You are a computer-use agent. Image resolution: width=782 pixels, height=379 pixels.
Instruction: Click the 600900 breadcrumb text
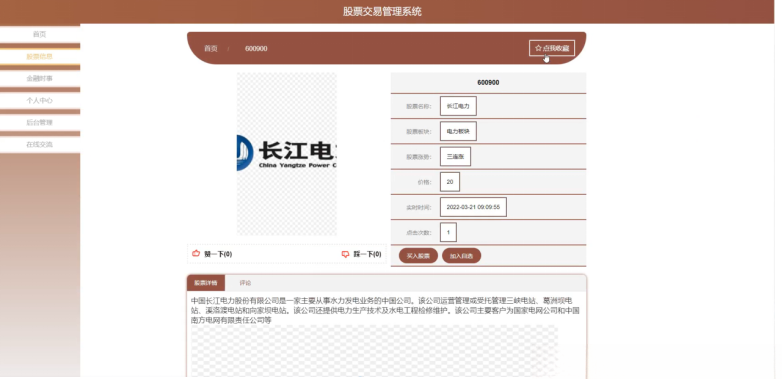point(256,48)
